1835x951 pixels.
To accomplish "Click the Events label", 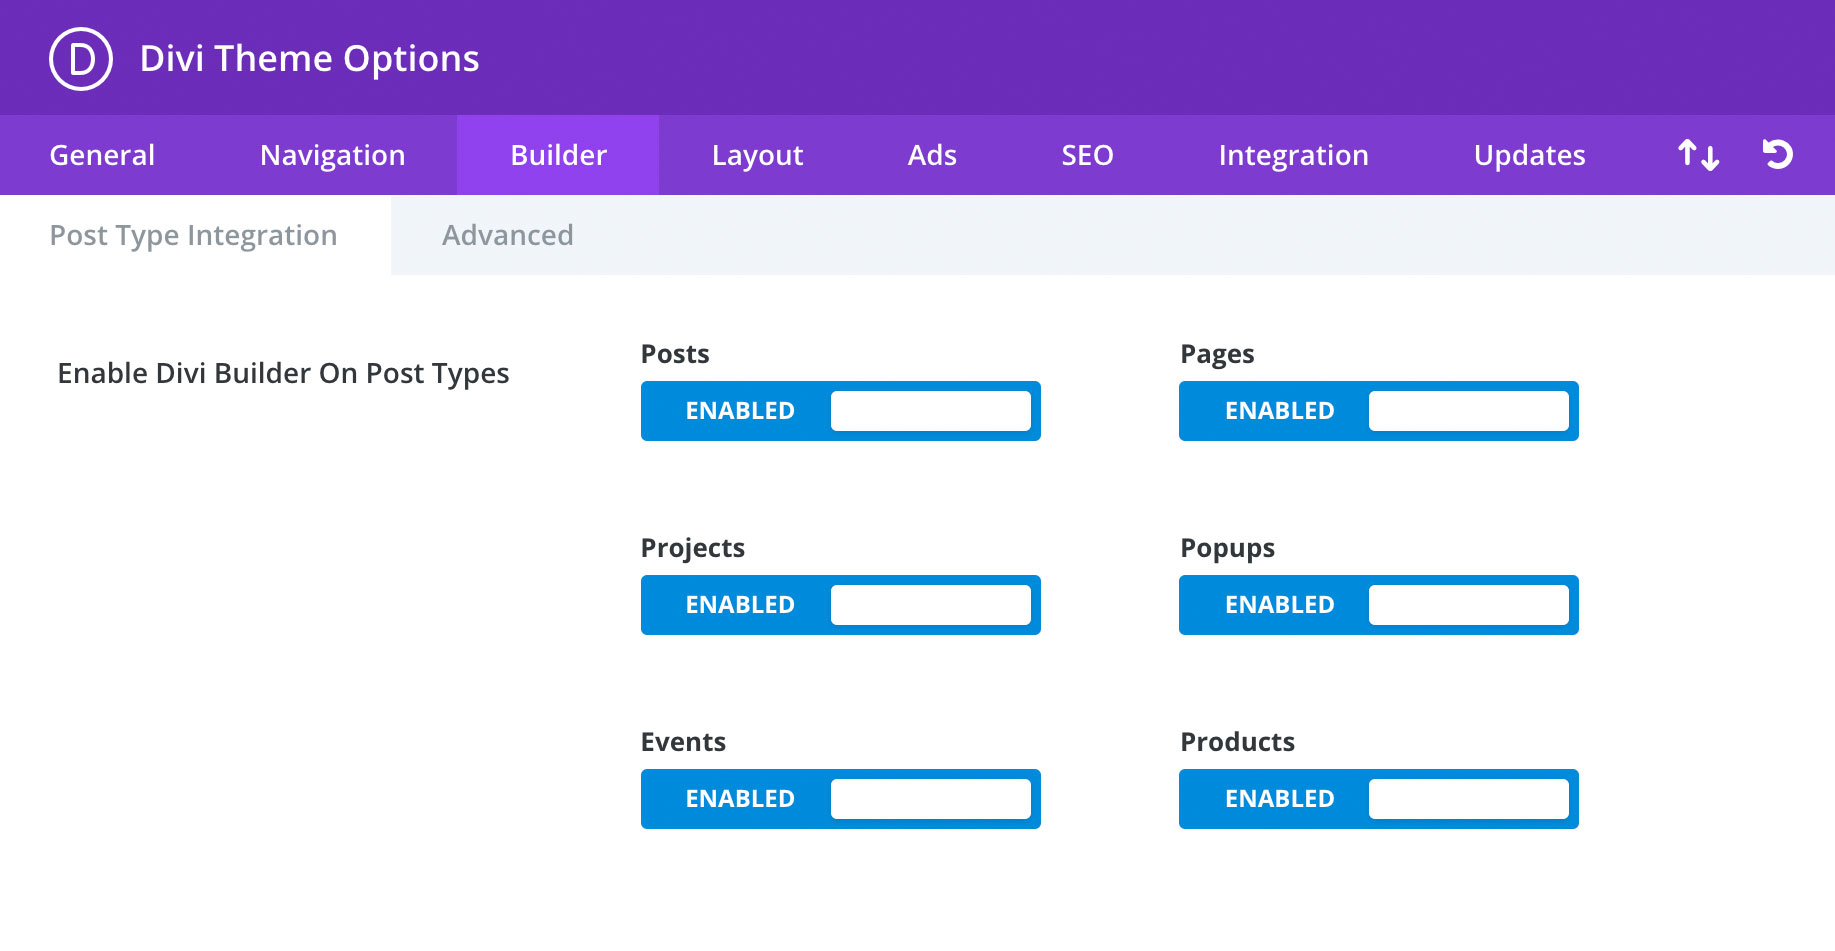I will (x=683, y=742).
